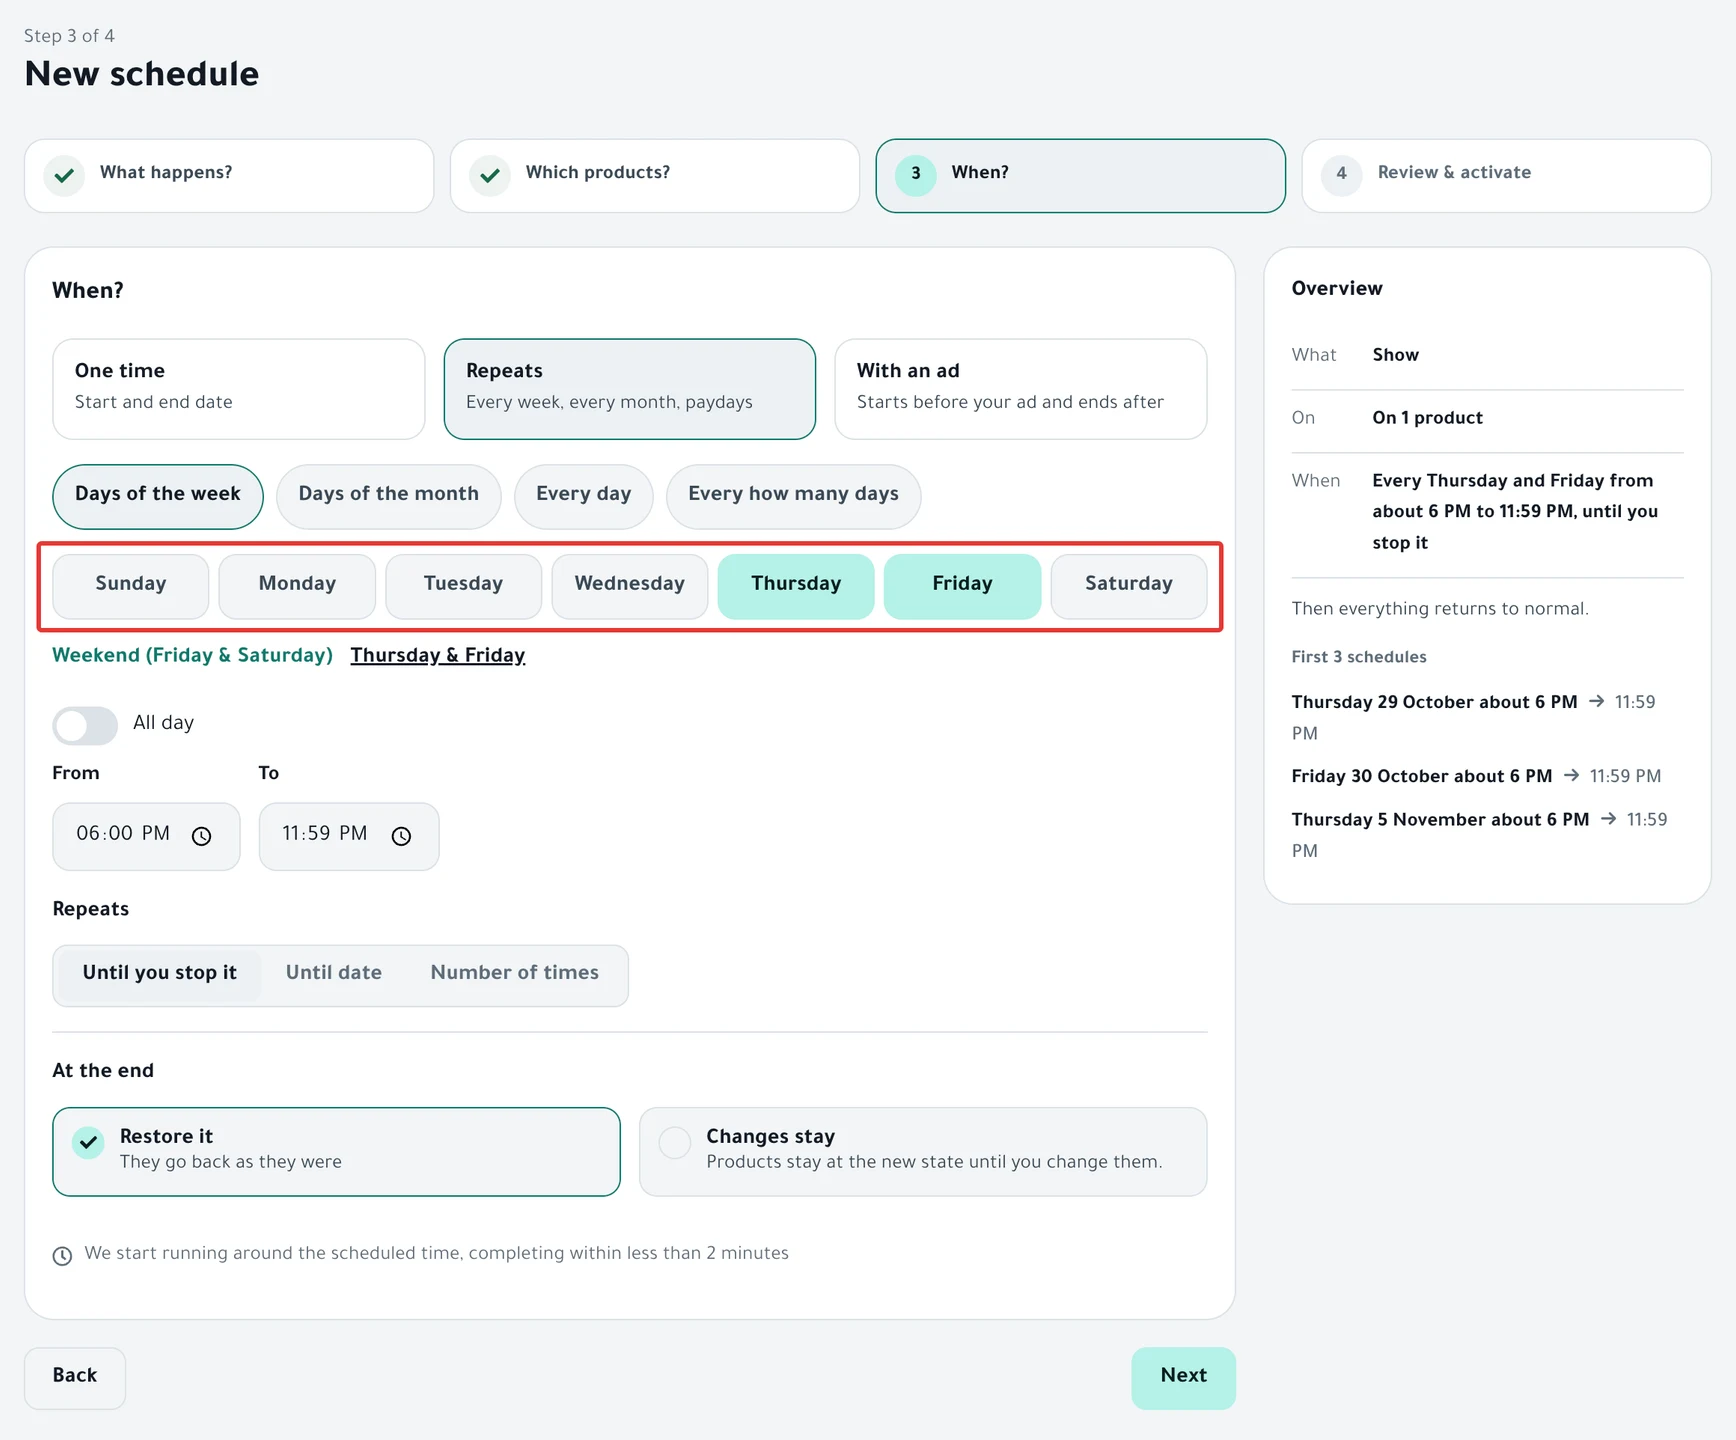This screenshot has height=1440, width=1736.
Task: Enable Monday in the weekday selector
Action: 297,586
